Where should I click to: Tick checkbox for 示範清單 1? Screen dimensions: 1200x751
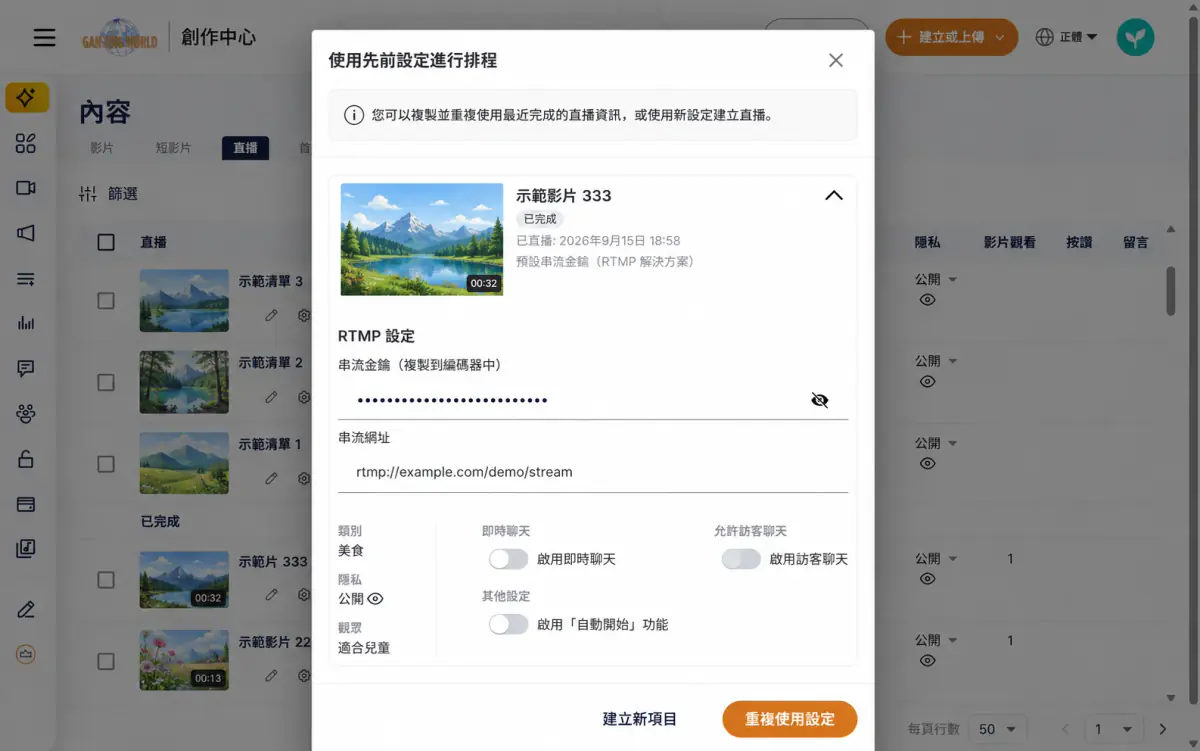tap(106, 464)
